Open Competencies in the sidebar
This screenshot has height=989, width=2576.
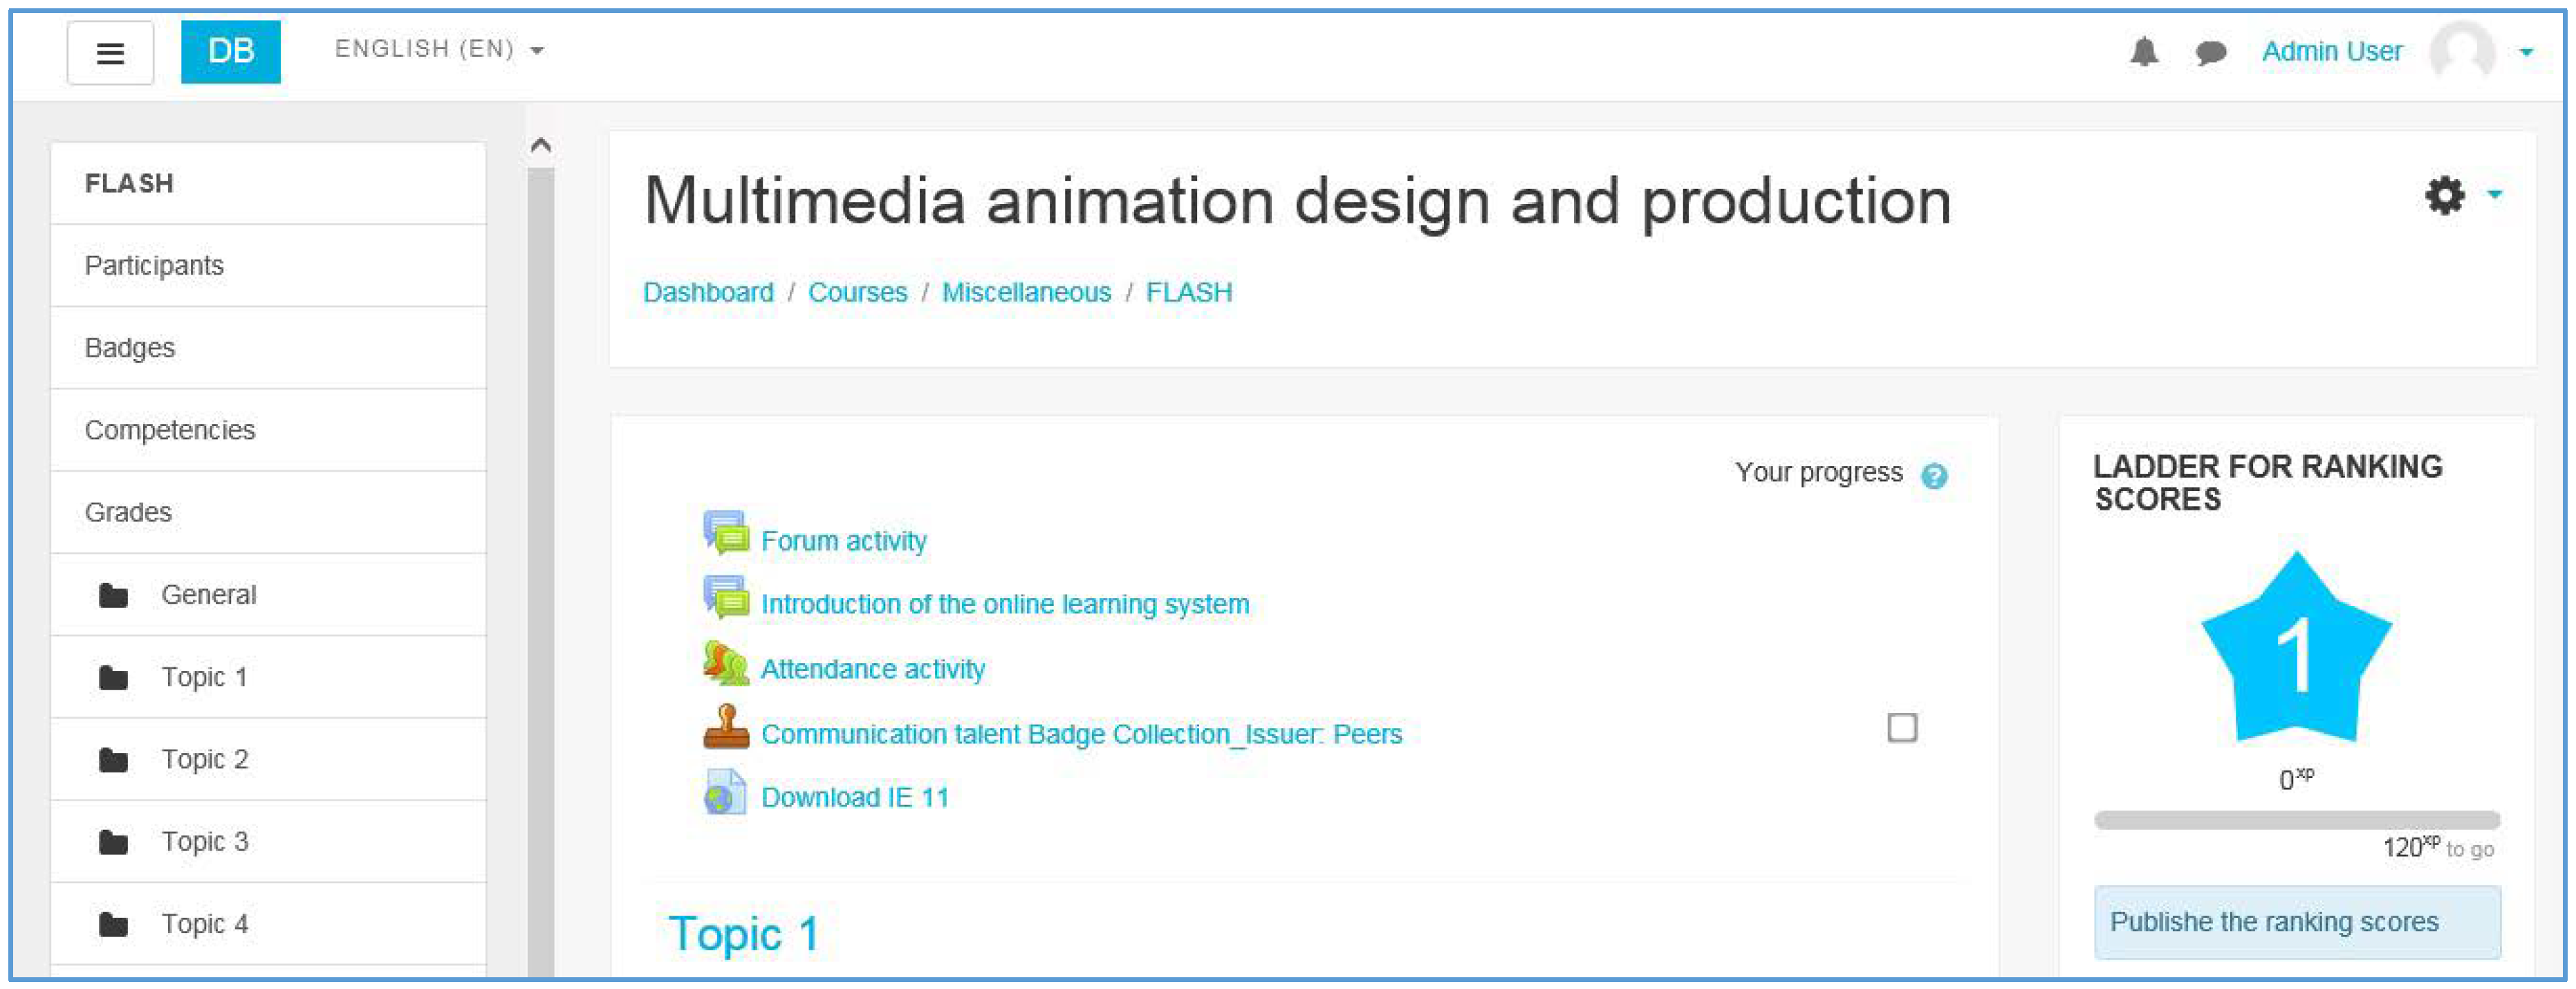point(268,430)
